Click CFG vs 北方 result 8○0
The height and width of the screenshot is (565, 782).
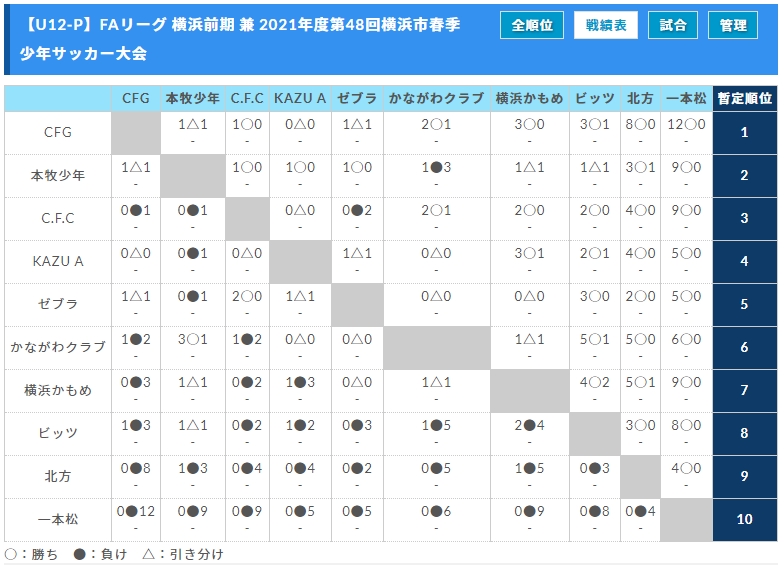[x=640, y=124]
